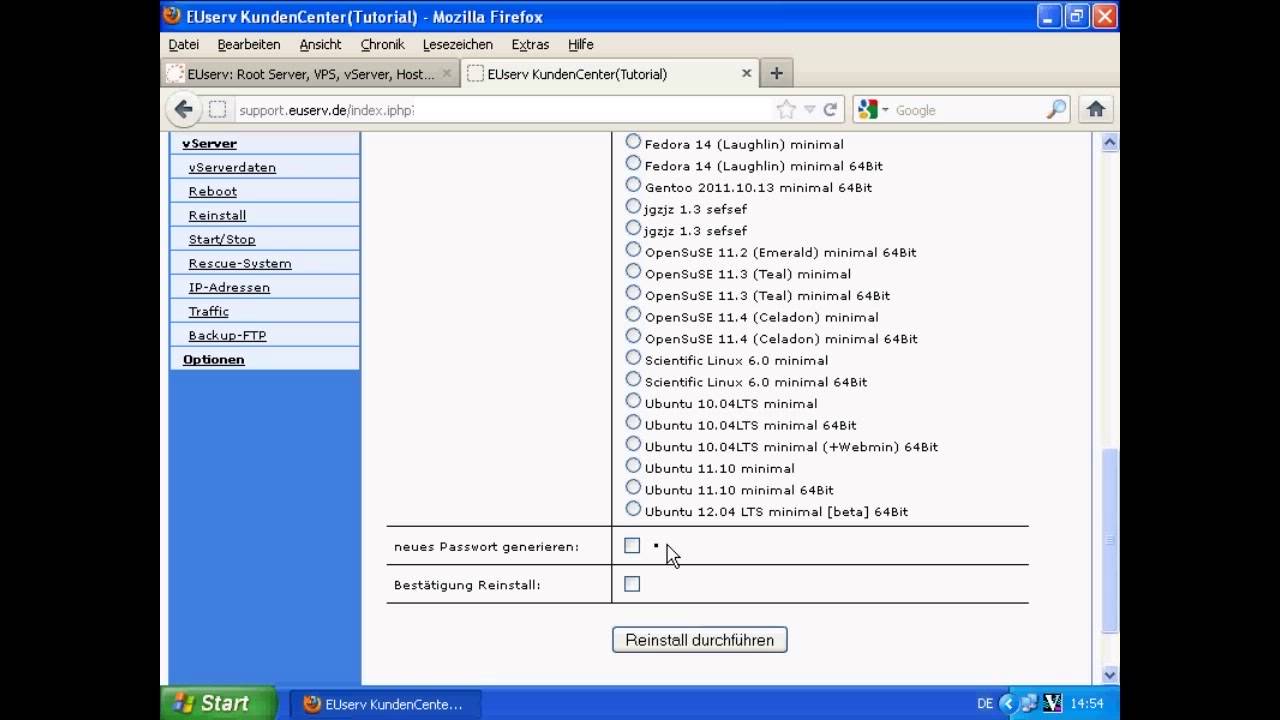
Task: Click the tray expand arrow icon
Action: click(x=1008, y=704)
